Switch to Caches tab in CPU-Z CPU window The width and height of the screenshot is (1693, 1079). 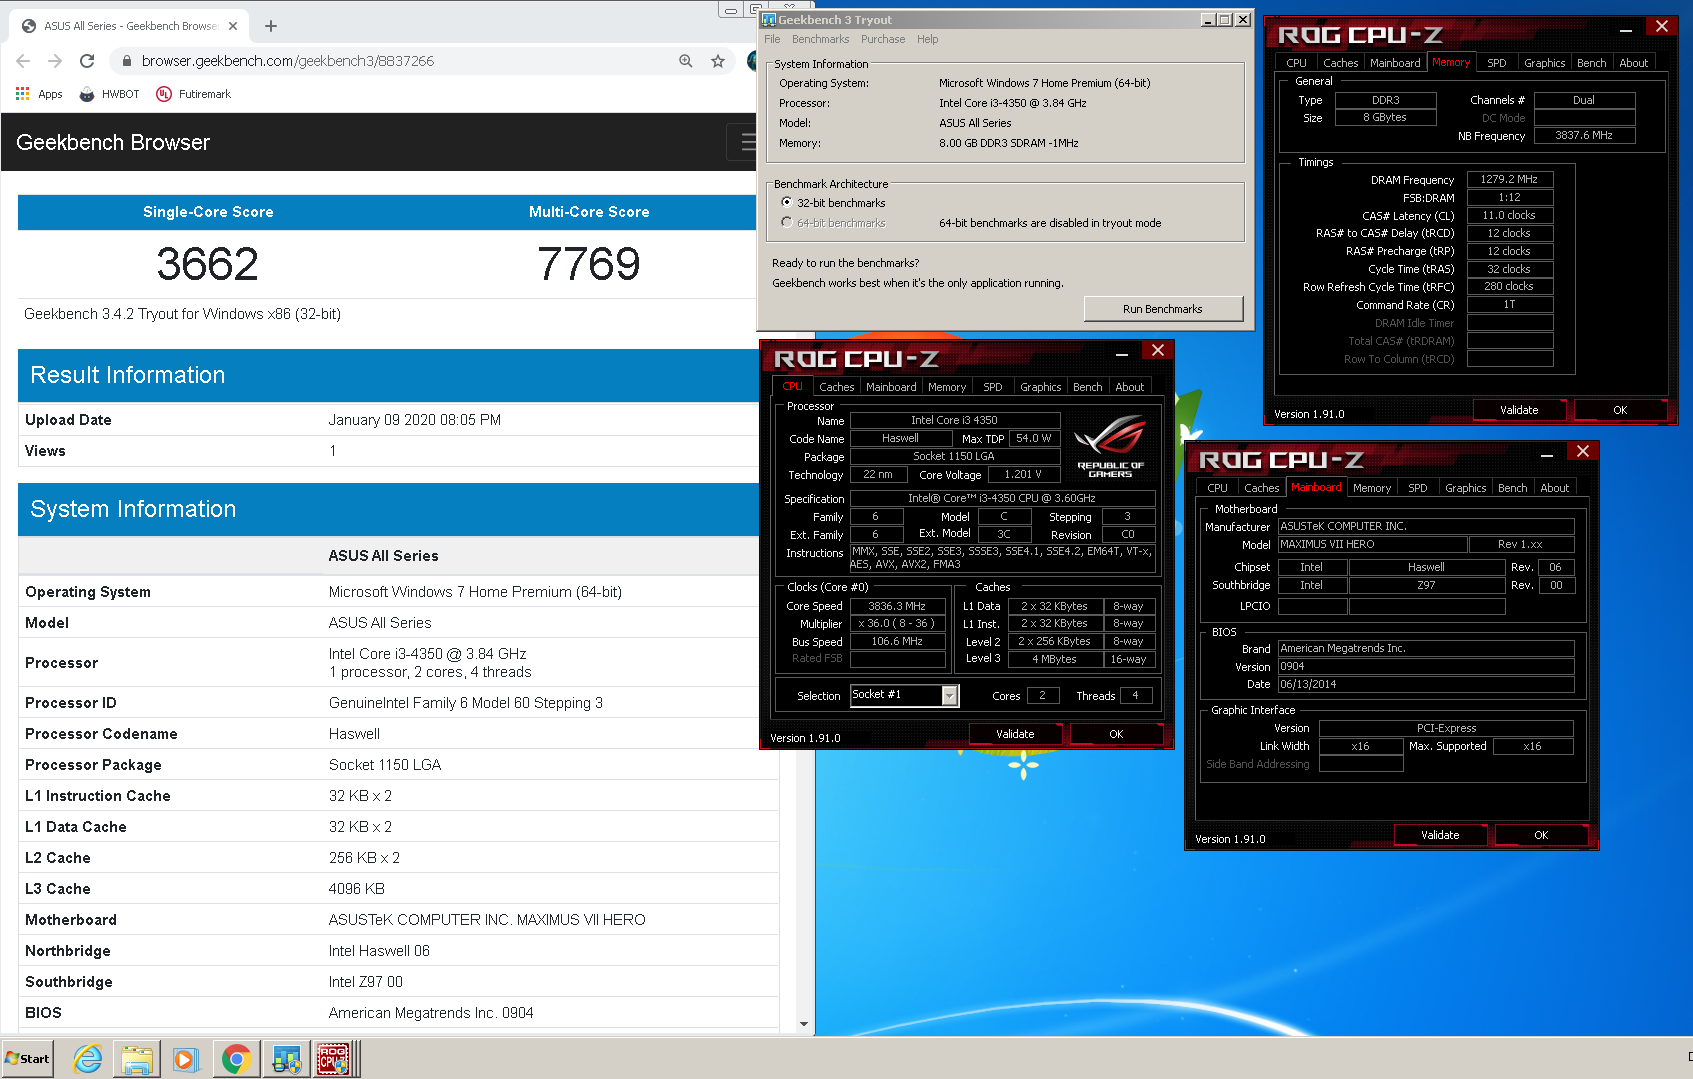click(836, 387)
